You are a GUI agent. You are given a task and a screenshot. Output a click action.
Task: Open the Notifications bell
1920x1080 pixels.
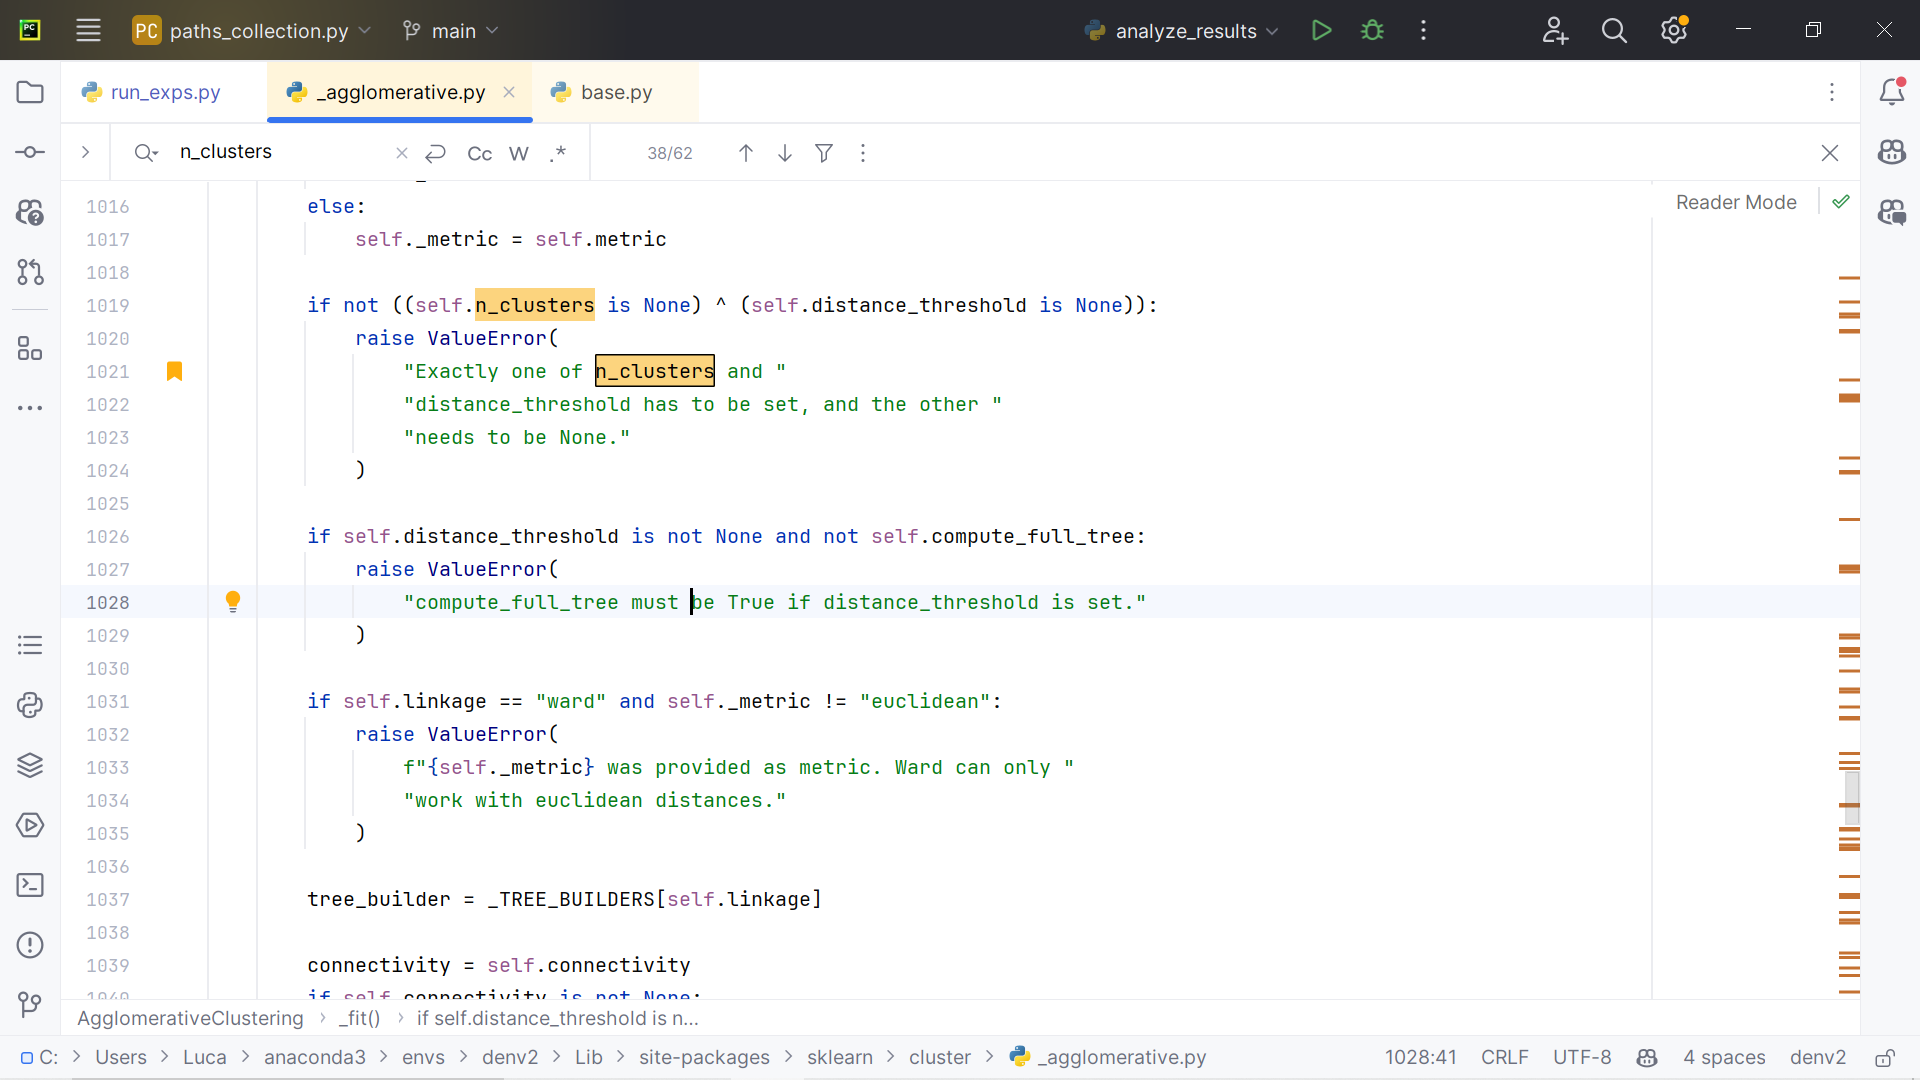(1892, 92)
